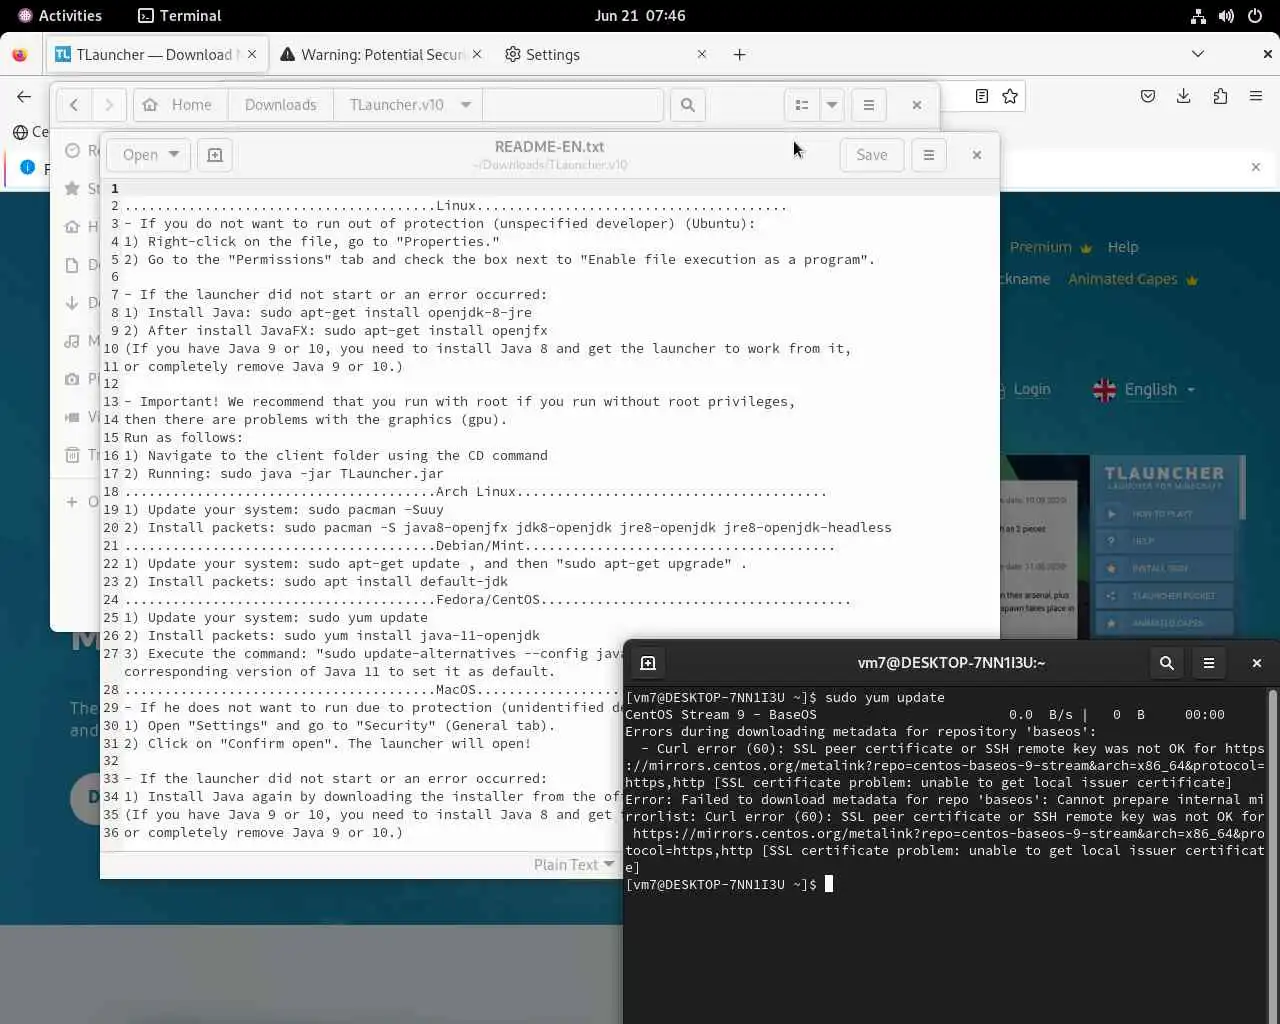Expand the Firefox list all tabs chevron
Screen dimensions: 1280x1024
point(1198,54)
